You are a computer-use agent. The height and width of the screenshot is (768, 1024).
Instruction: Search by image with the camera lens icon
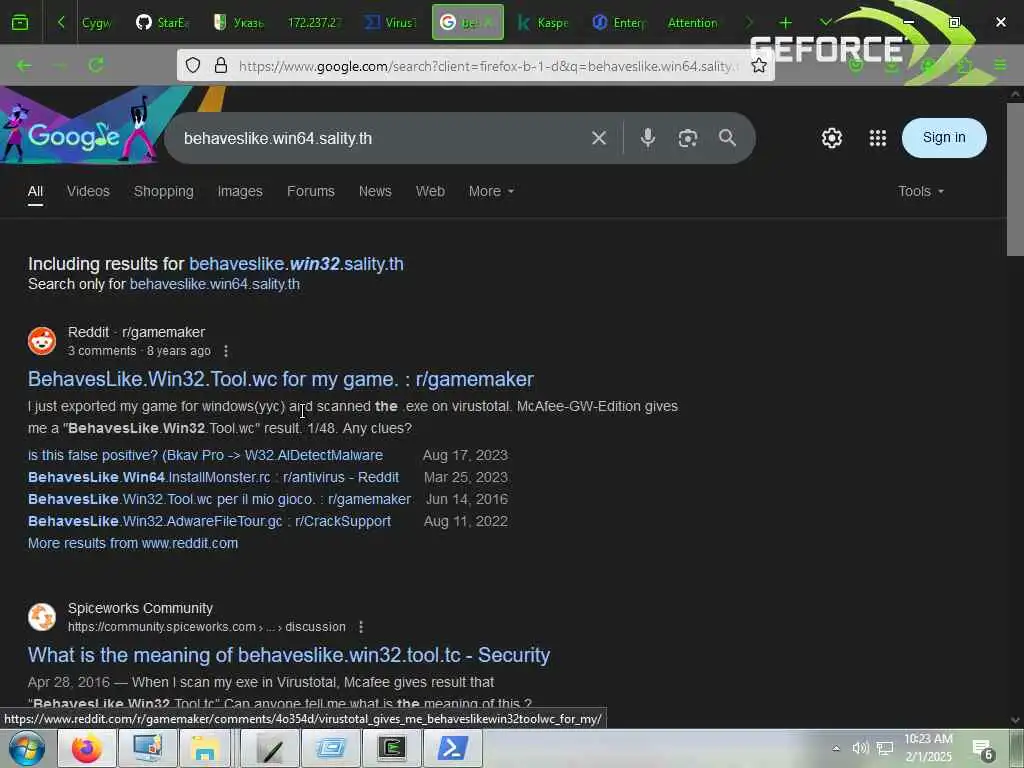click(x=688, y=138)
